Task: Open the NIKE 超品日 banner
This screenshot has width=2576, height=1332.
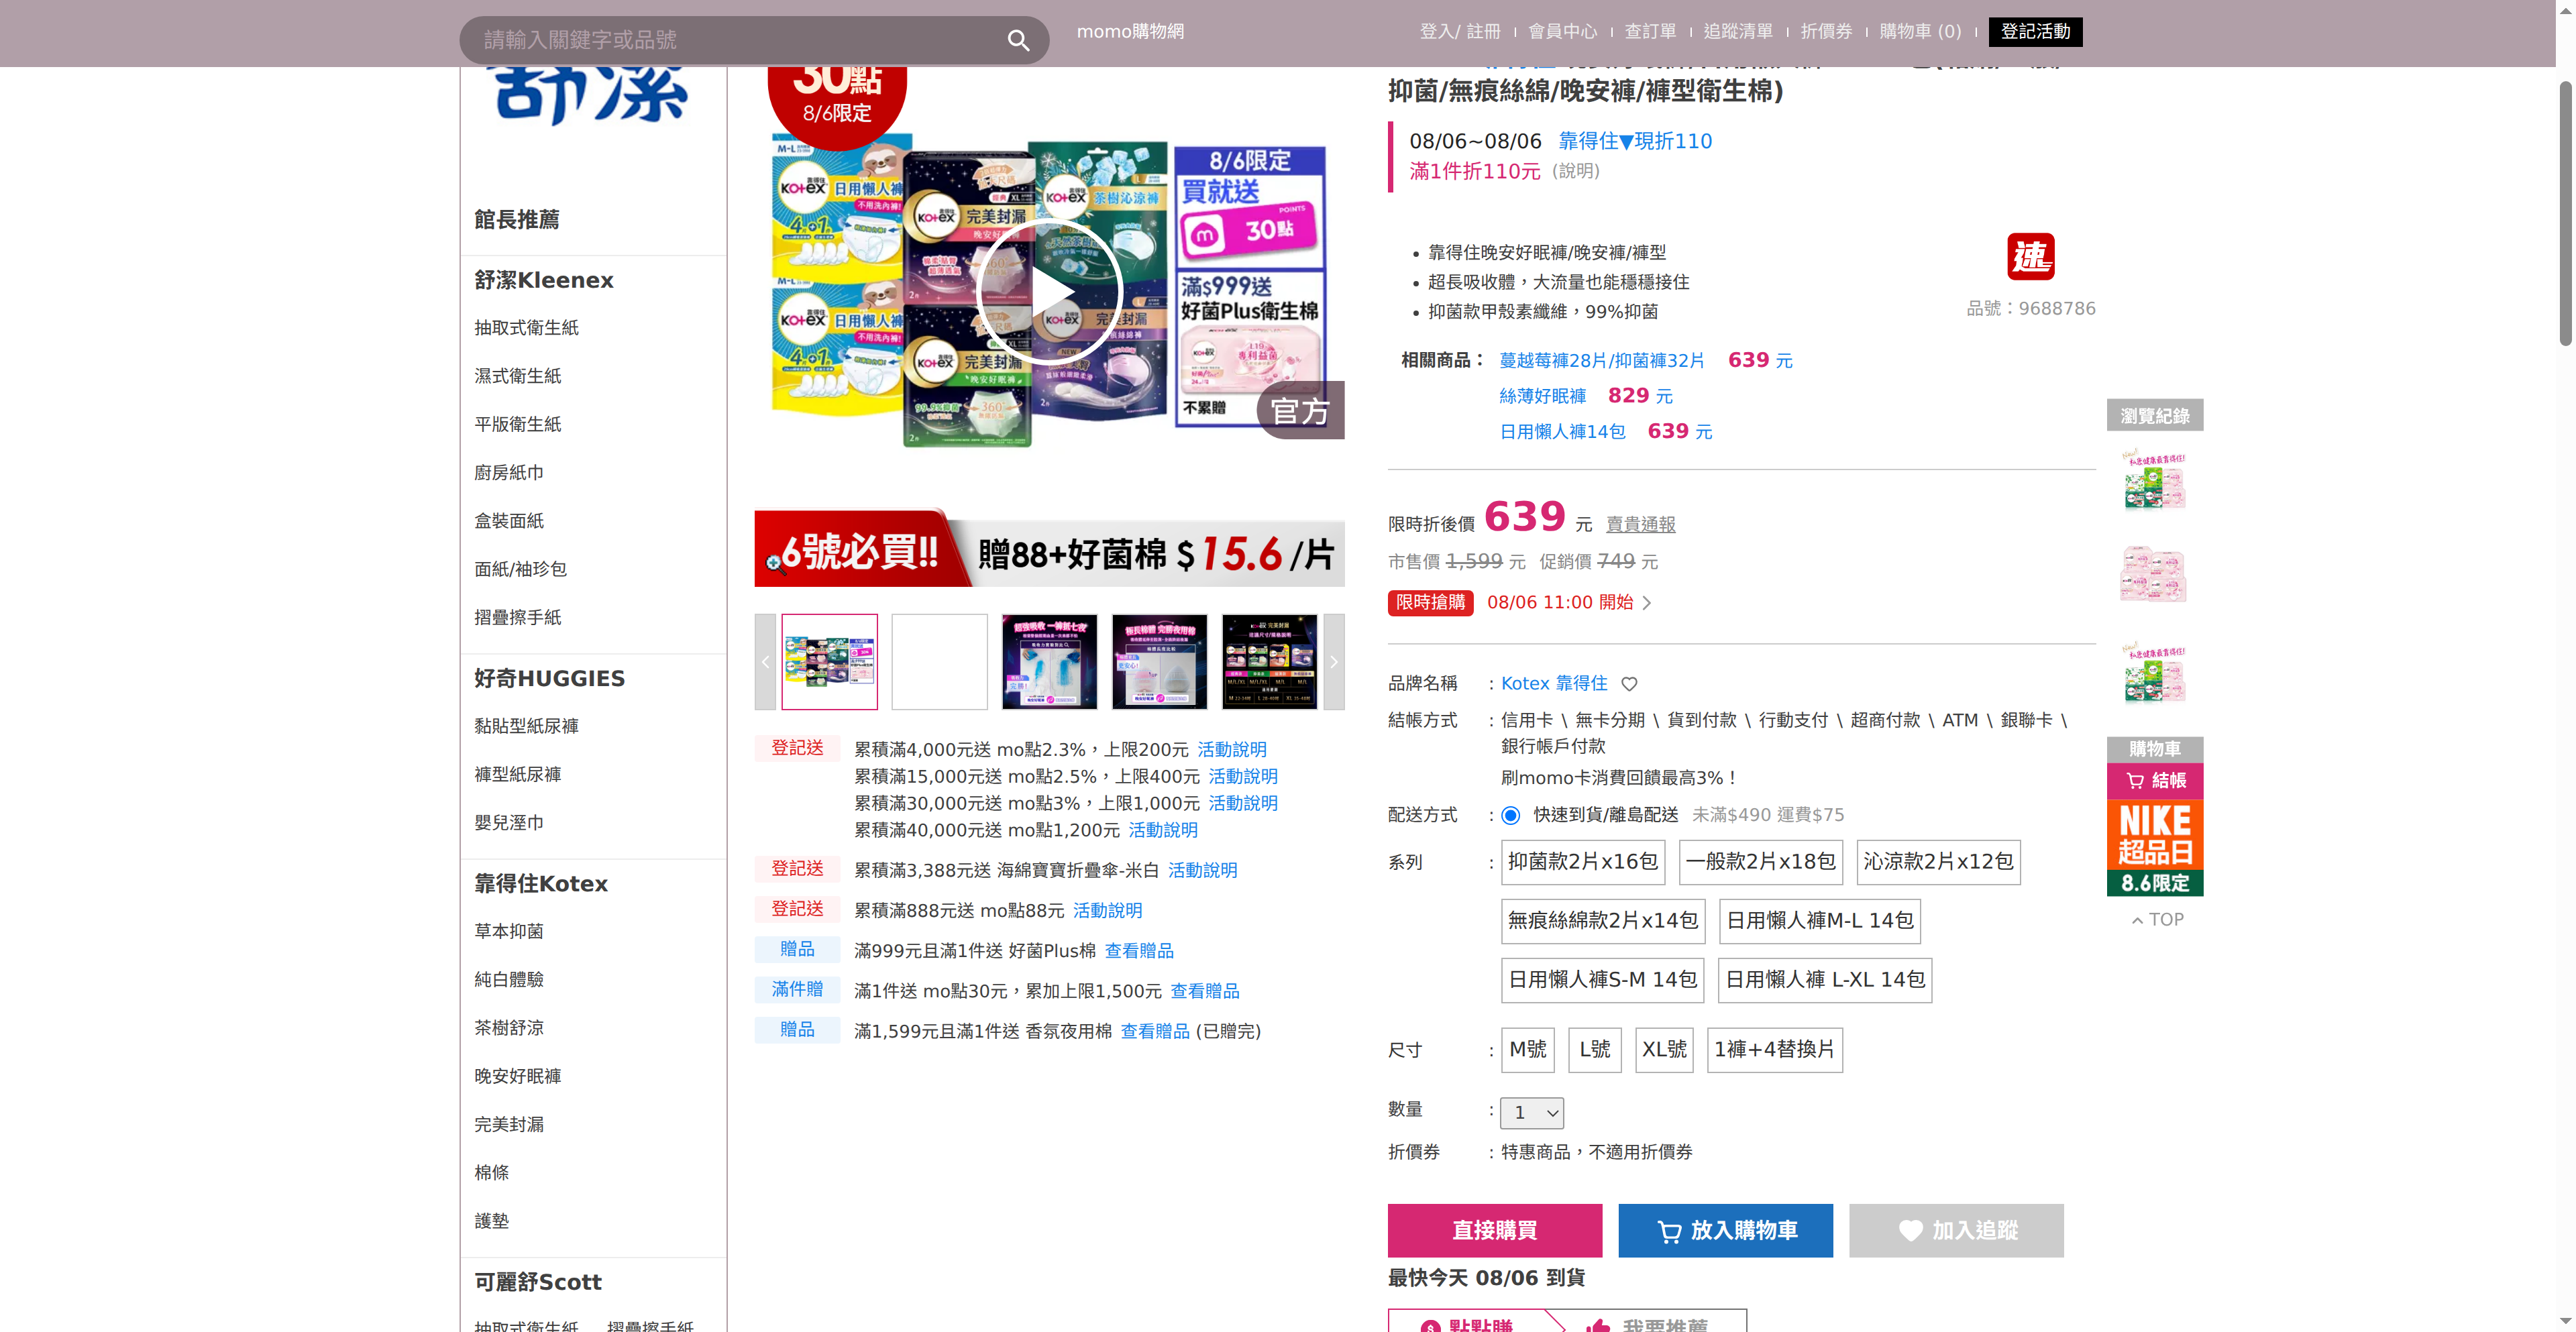Action: 2155,848
